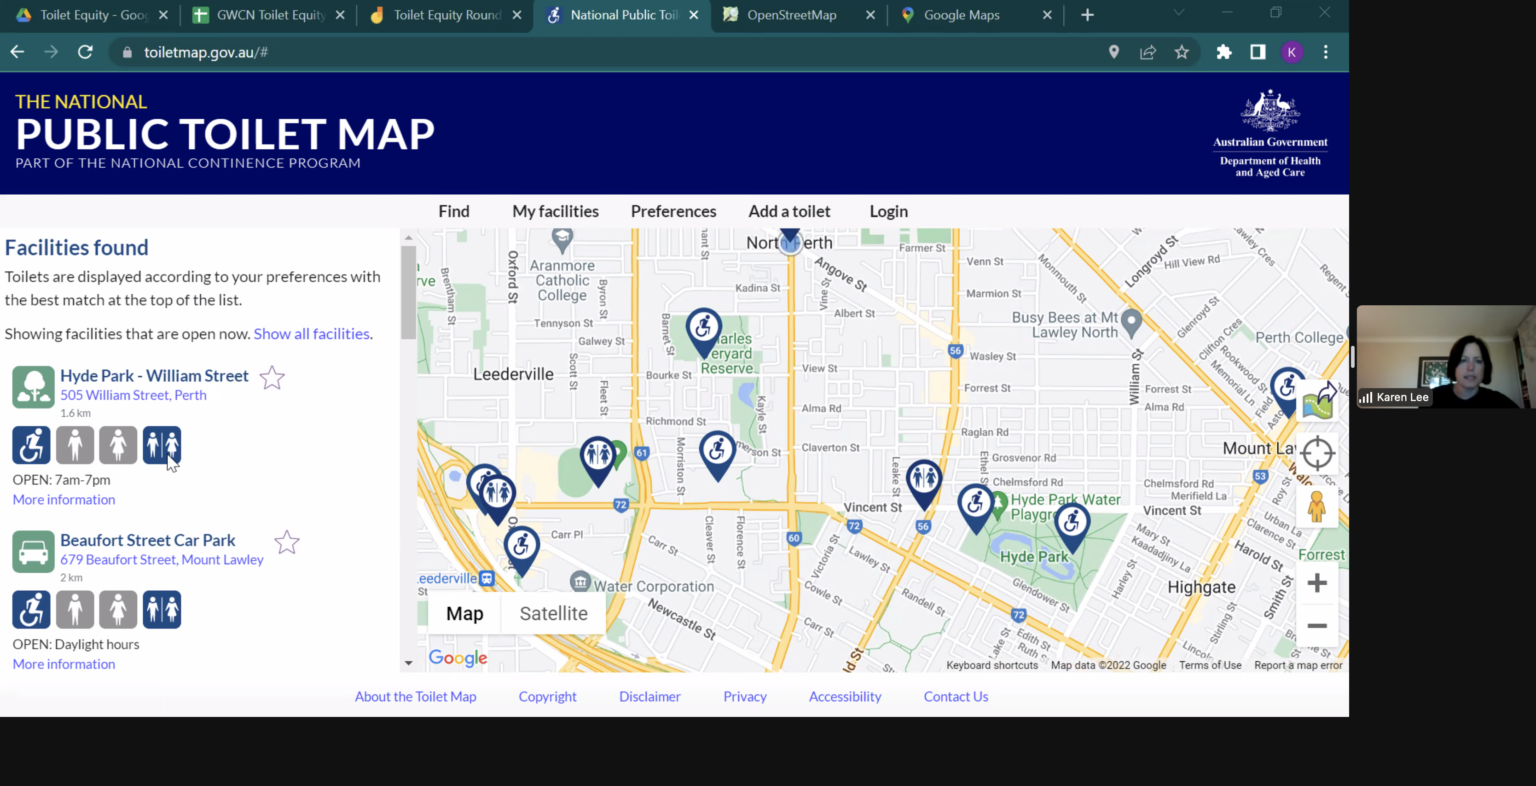Open the Preferences menu item

(673, 211)
